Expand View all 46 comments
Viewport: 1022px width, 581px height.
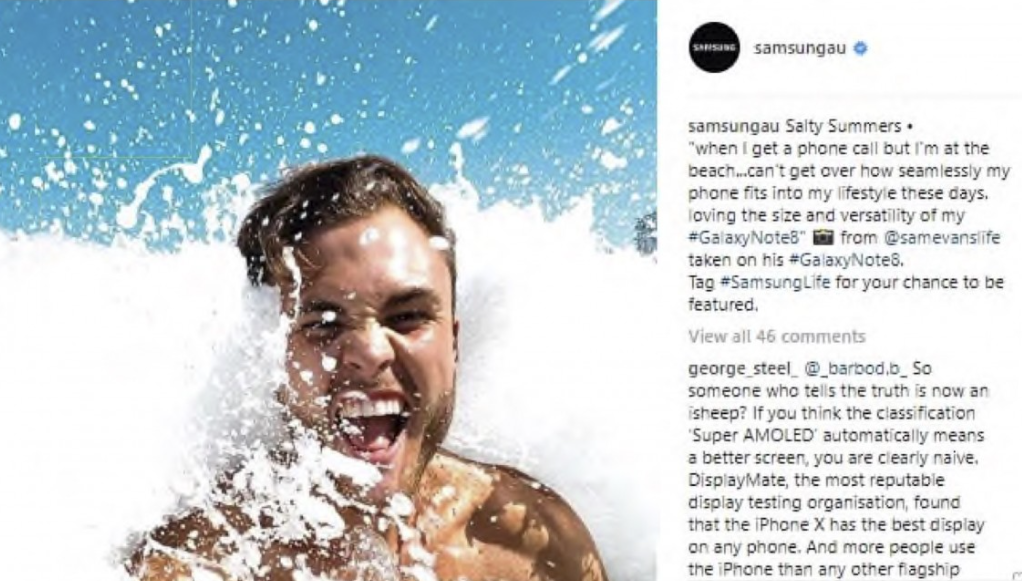pyautogui.click(x=777, y=336)
